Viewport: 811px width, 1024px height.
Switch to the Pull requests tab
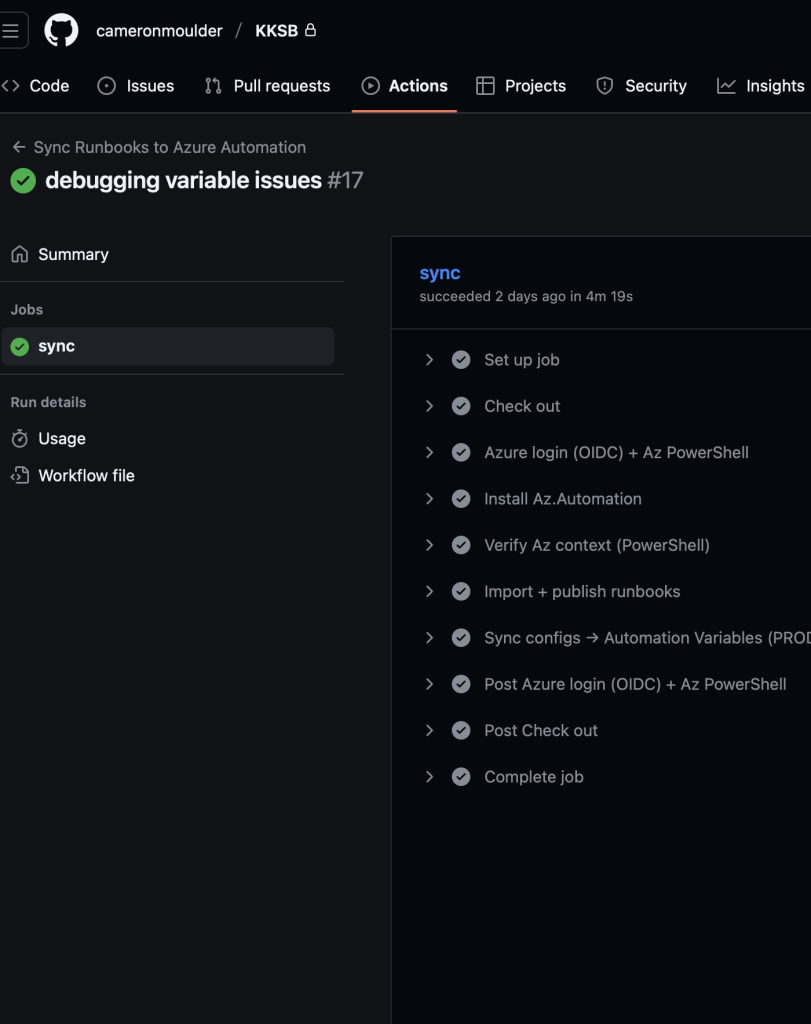[267, 86]
